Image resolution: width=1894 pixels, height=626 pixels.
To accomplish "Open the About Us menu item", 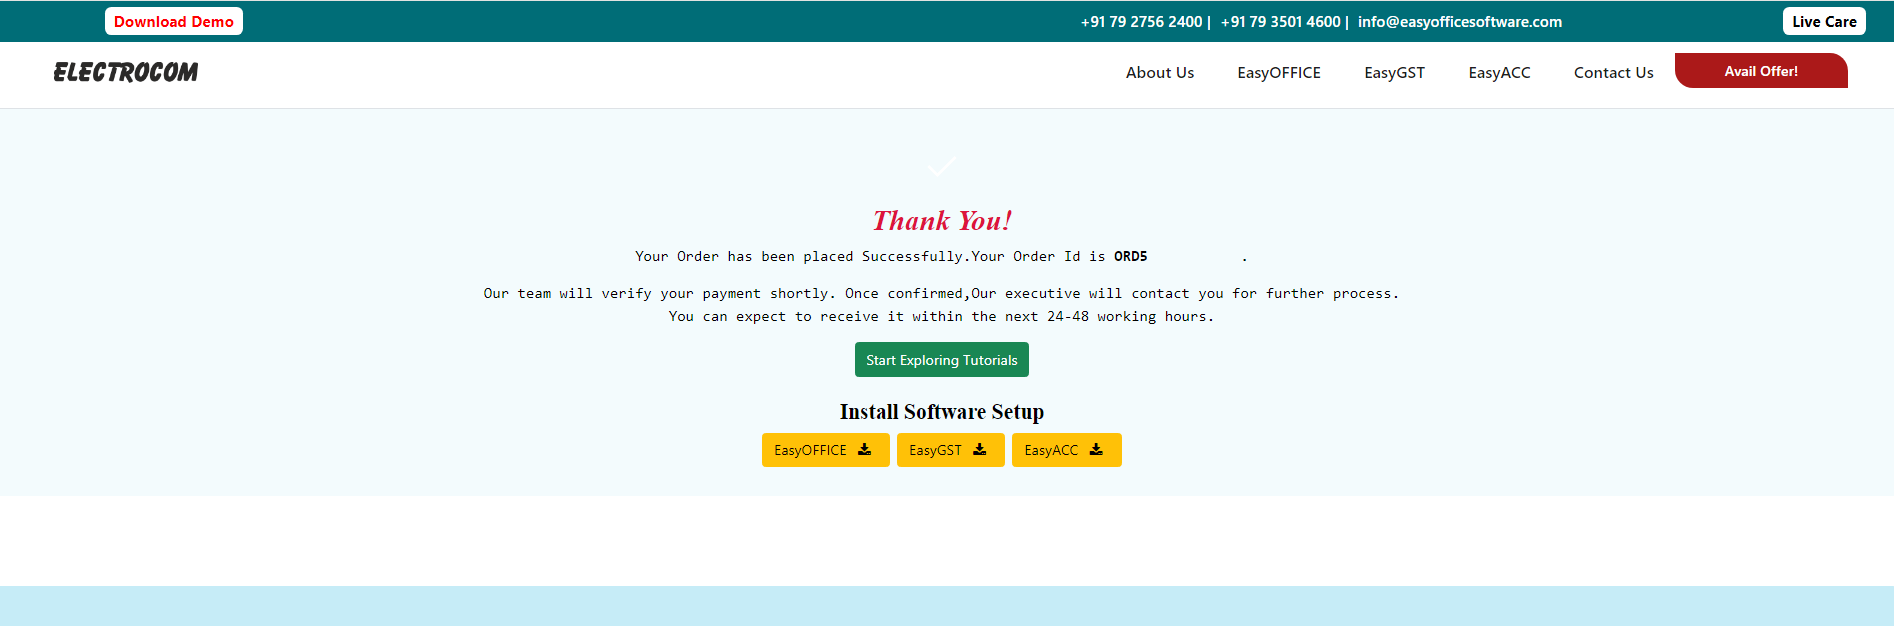I will [1159, 73].
